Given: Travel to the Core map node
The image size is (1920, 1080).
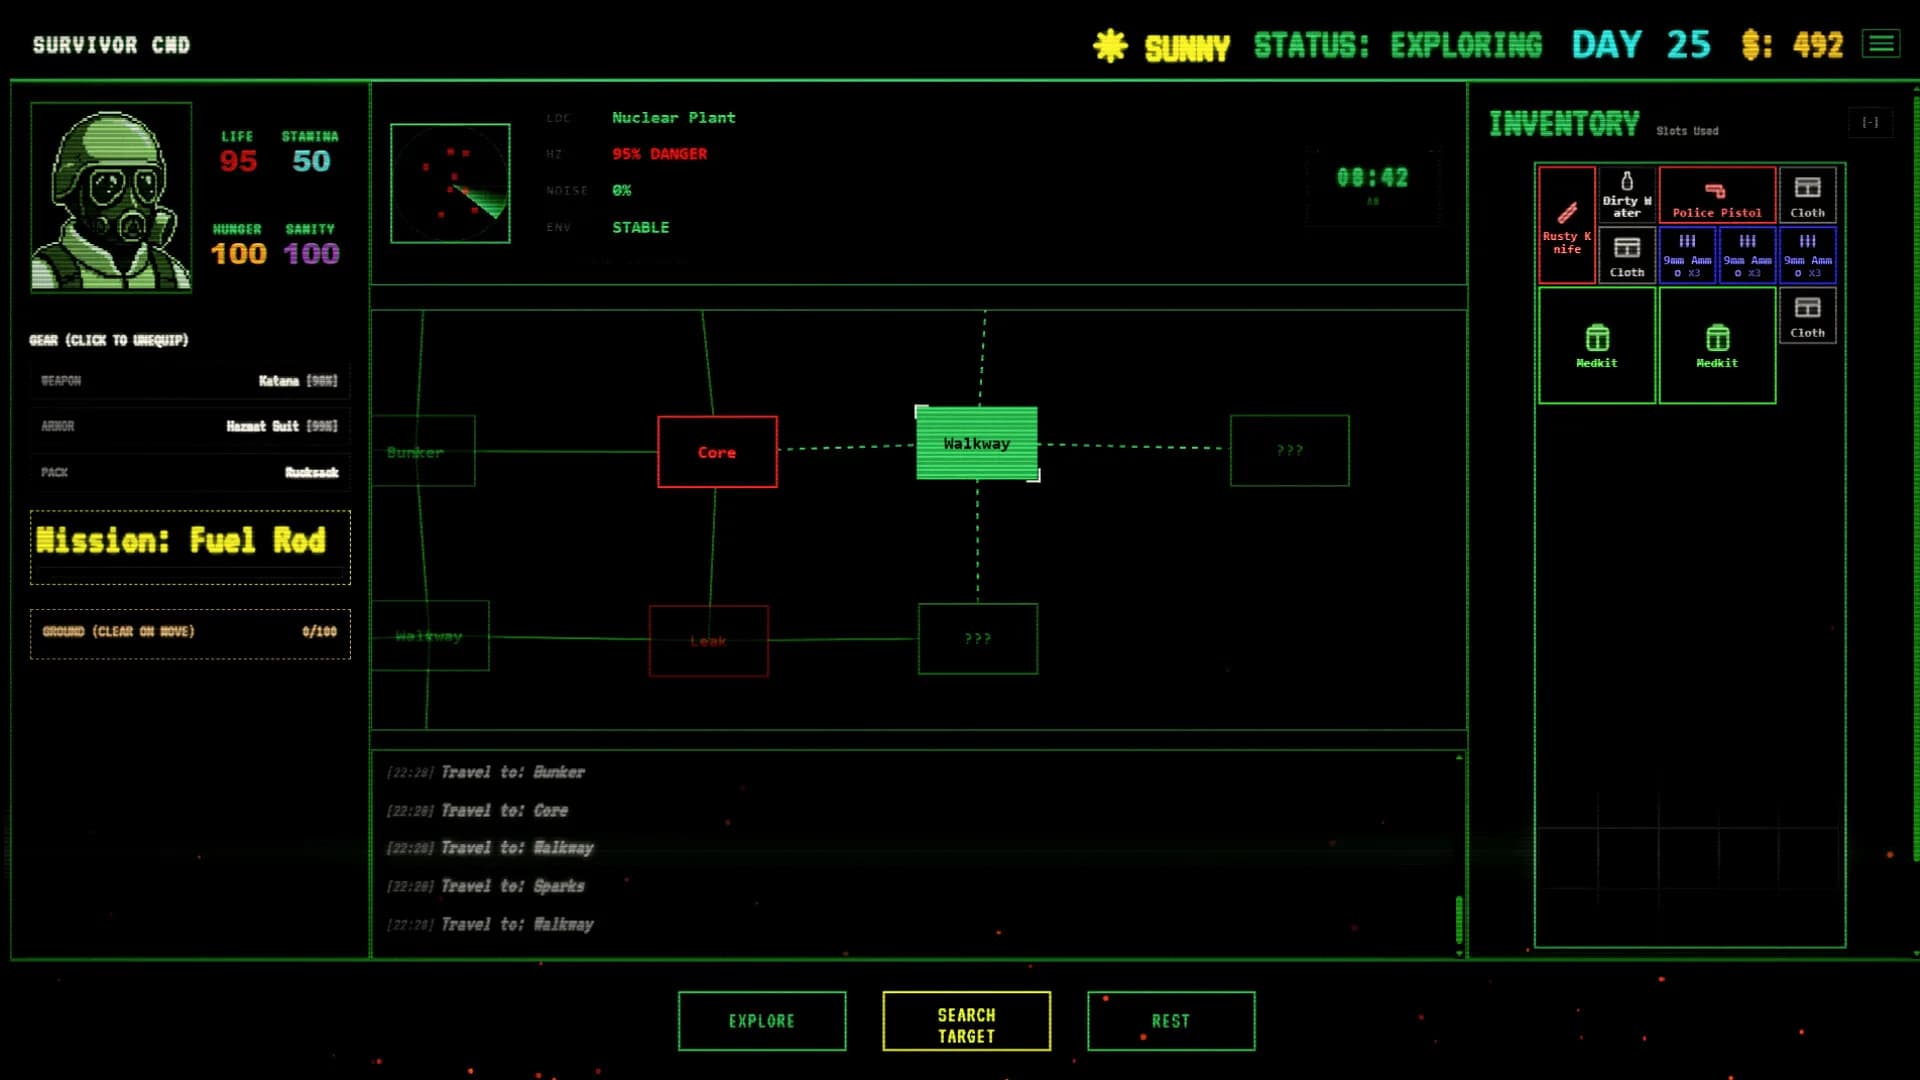Looking at the screenshot, I should coord(717,452).
